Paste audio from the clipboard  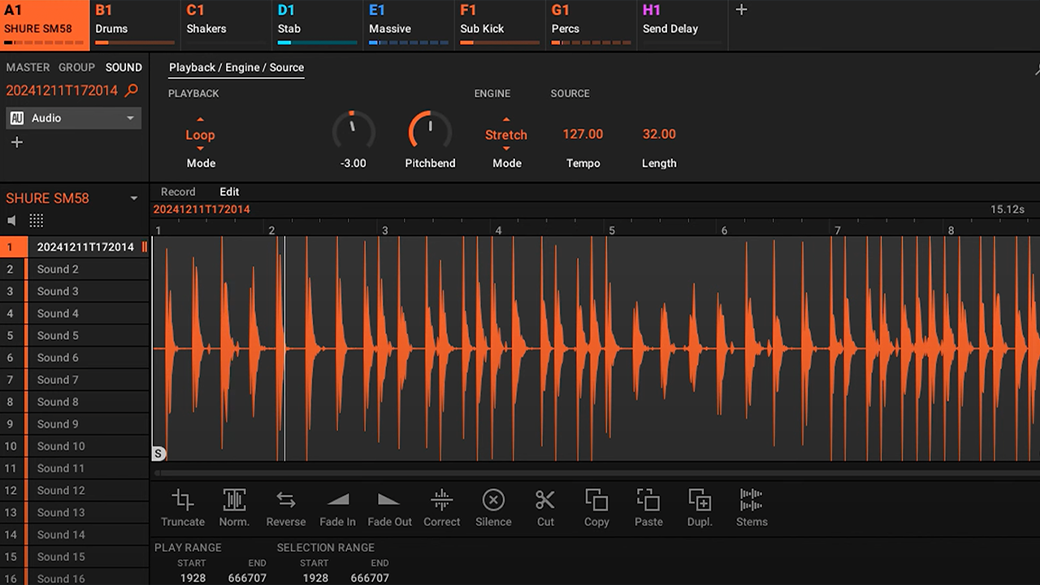[648, 500]
